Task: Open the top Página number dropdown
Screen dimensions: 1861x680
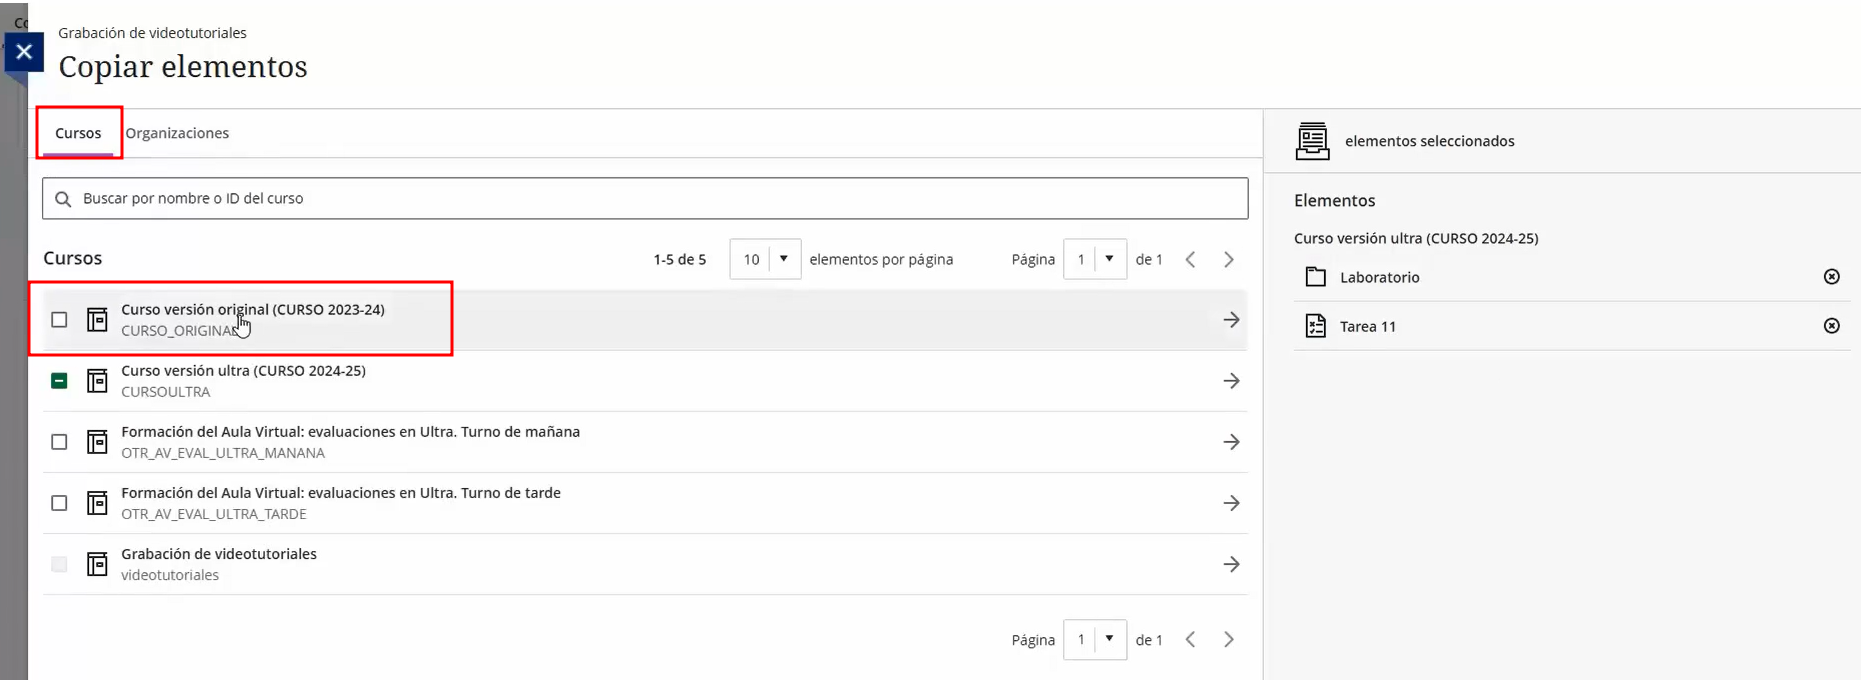Action: coord(1095,260)
